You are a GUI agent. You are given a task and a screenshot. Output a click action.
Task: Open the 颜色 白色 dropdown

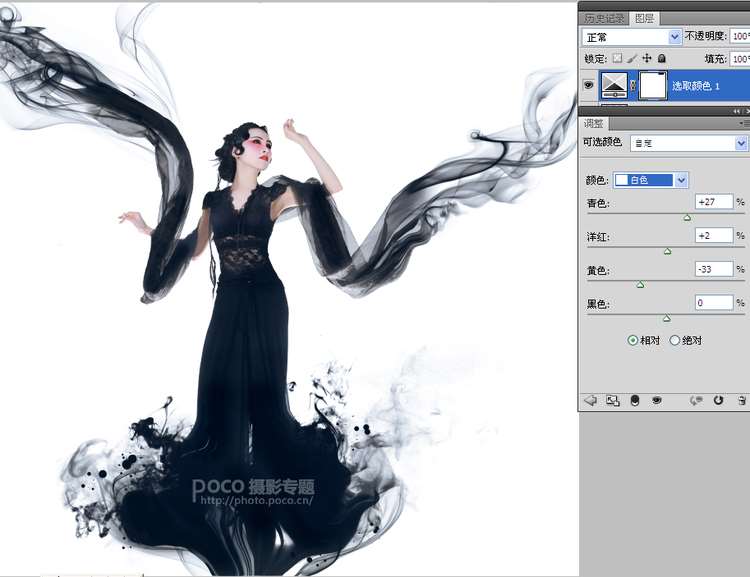[651, 180]
